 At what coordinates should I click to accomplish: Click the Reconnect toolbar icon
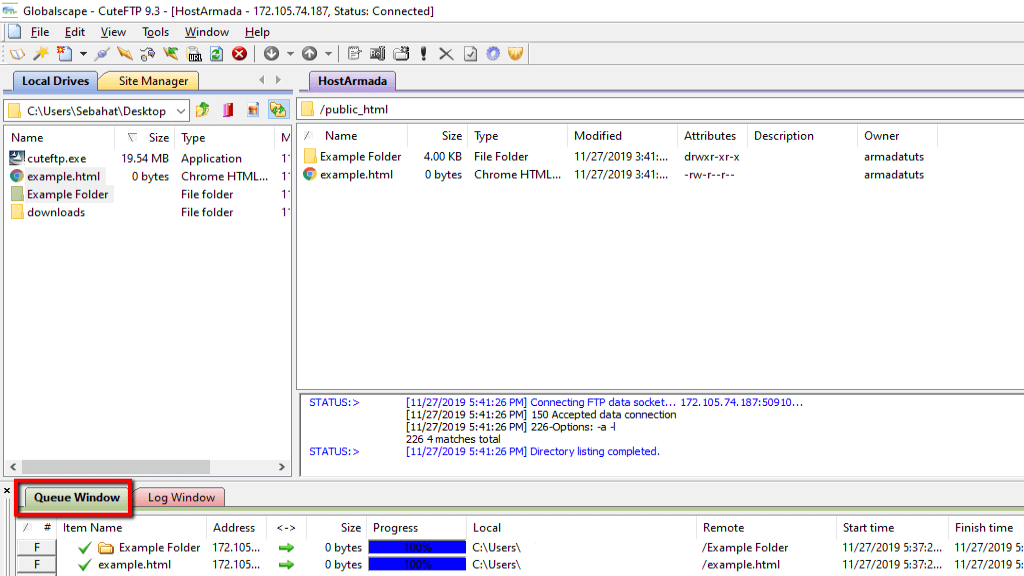(148, 54)
